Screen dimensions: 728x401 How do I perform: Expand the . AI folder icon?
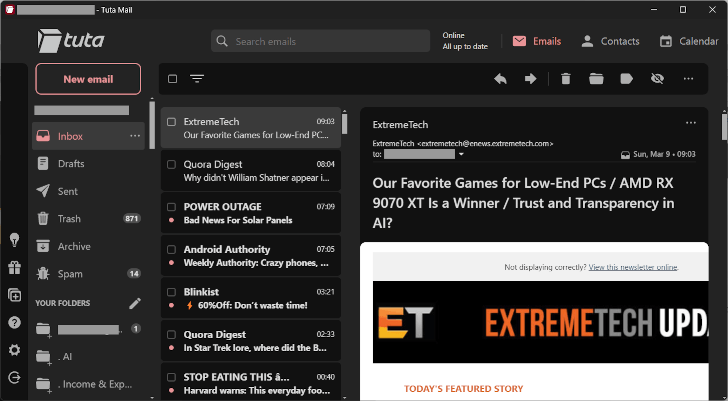coord(44,357)
